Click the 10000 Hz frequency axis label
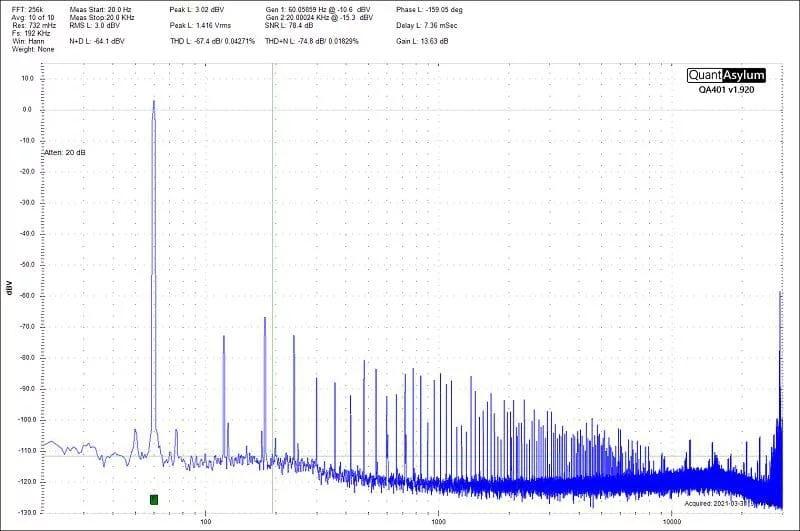The image size is (800, 531). click(x=672, y=521)
